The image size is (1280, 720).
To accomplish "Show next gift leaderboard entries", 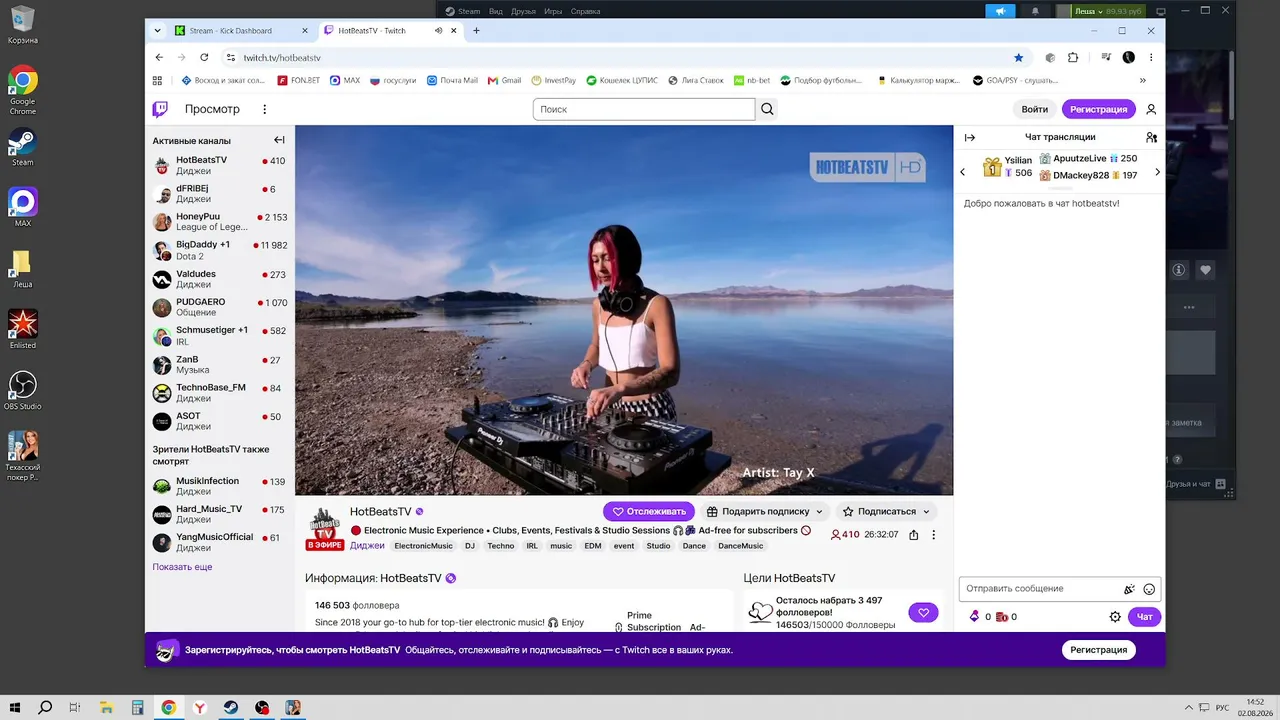I will click(x=1157, y=172).
